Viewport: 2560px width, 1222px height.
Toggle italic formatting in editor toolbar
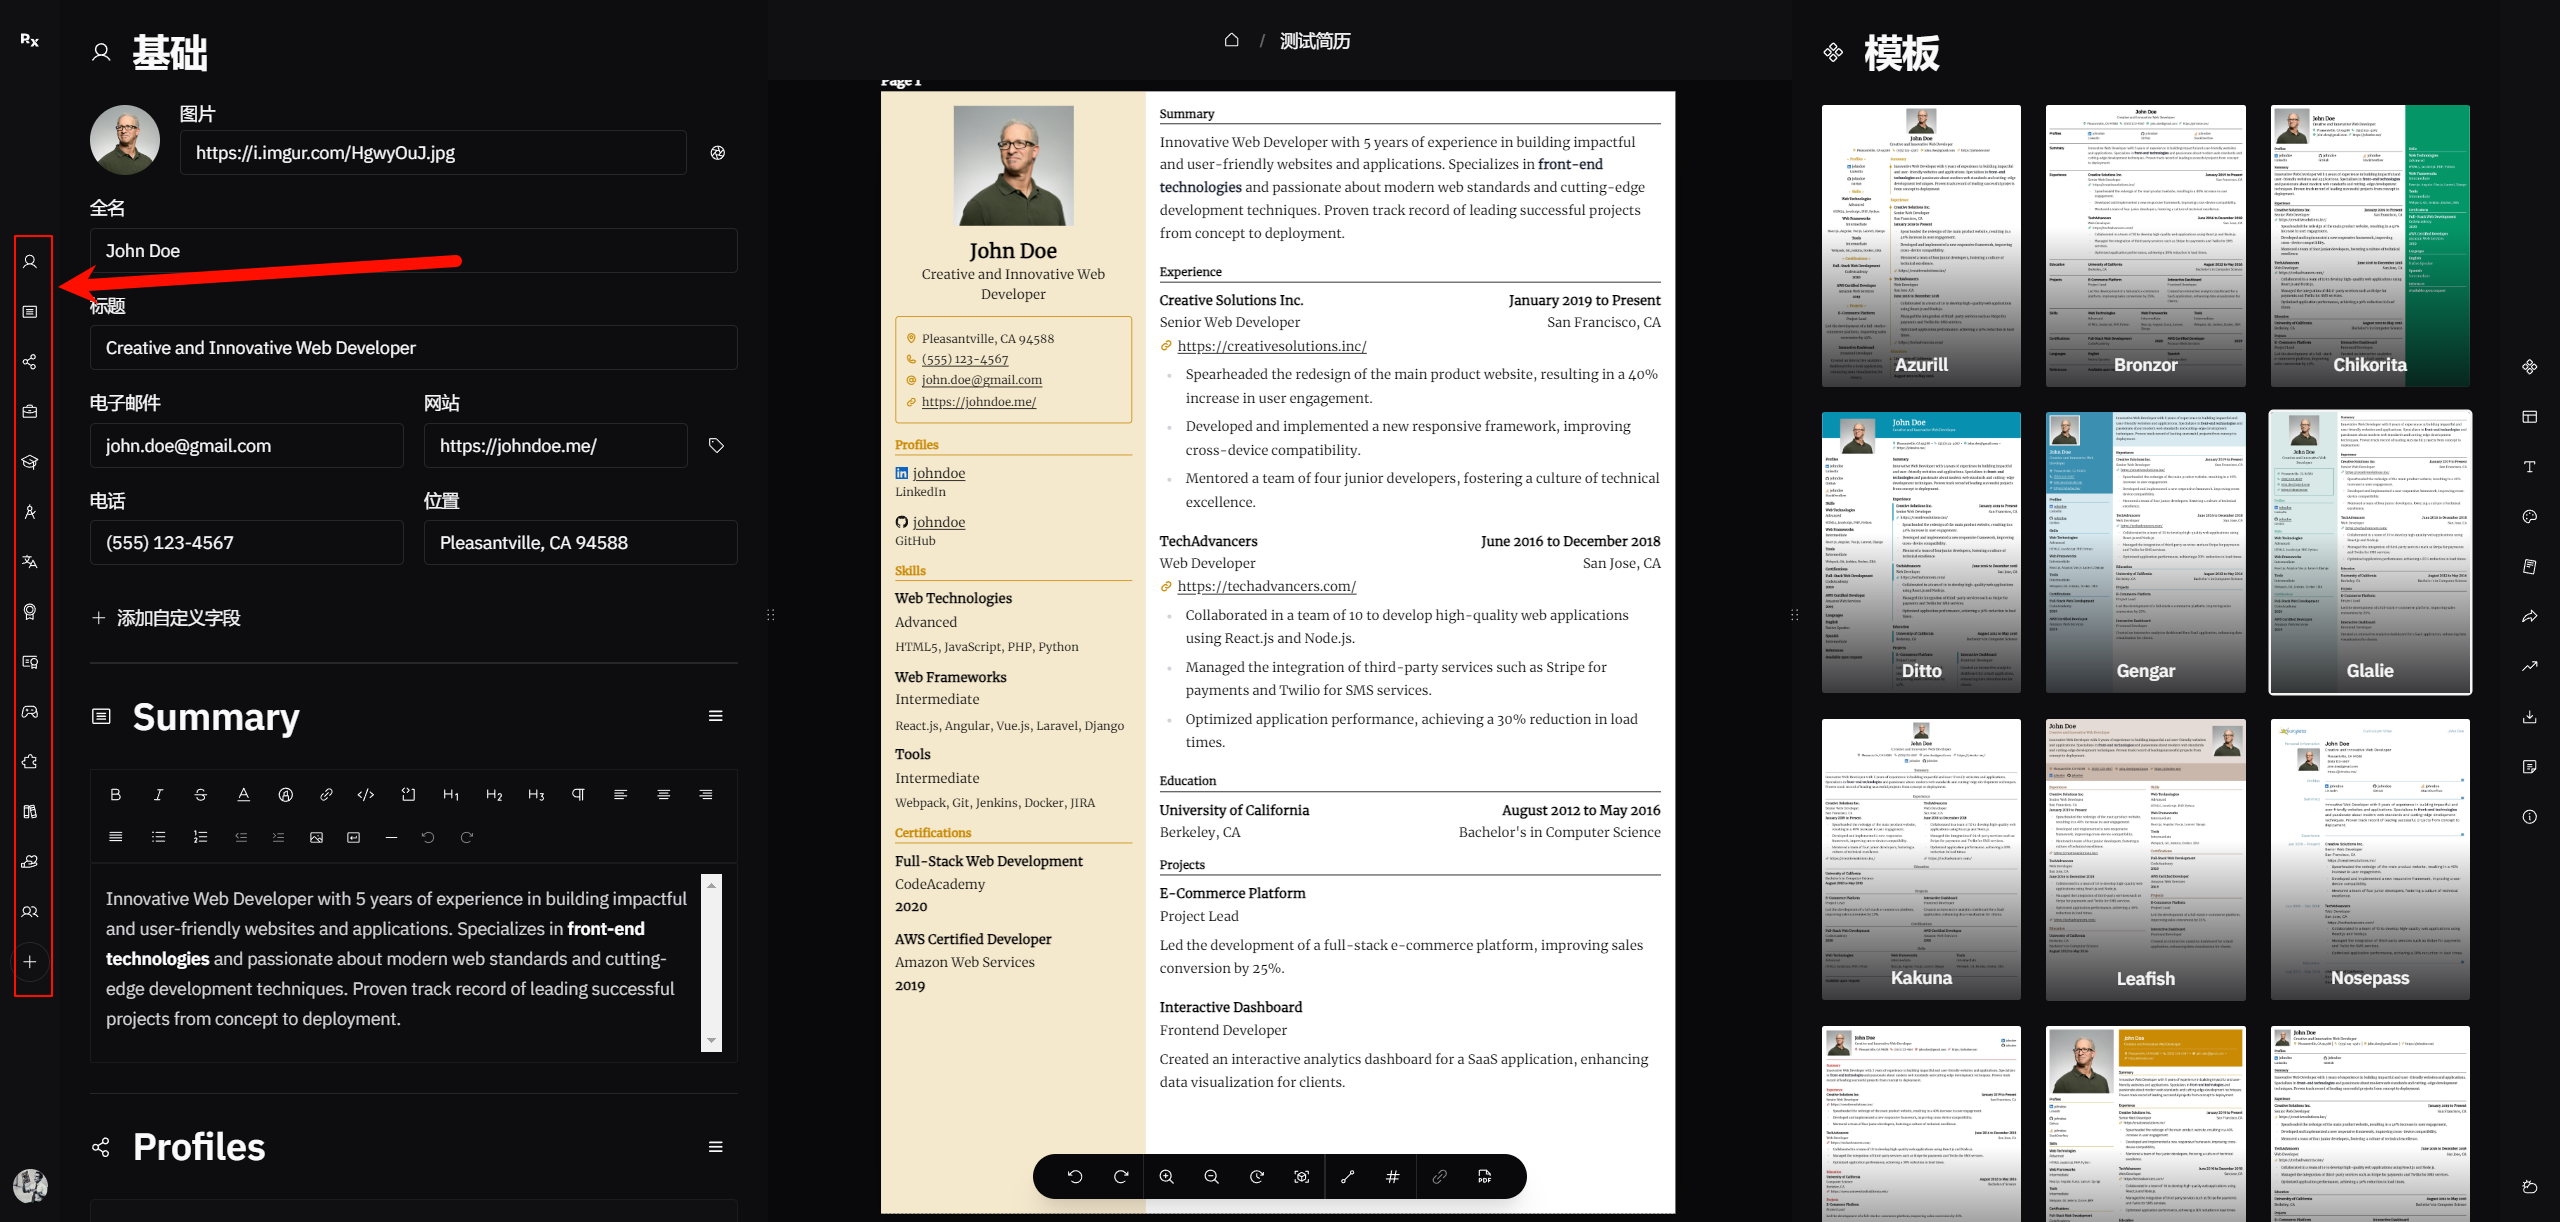[157, 796]
